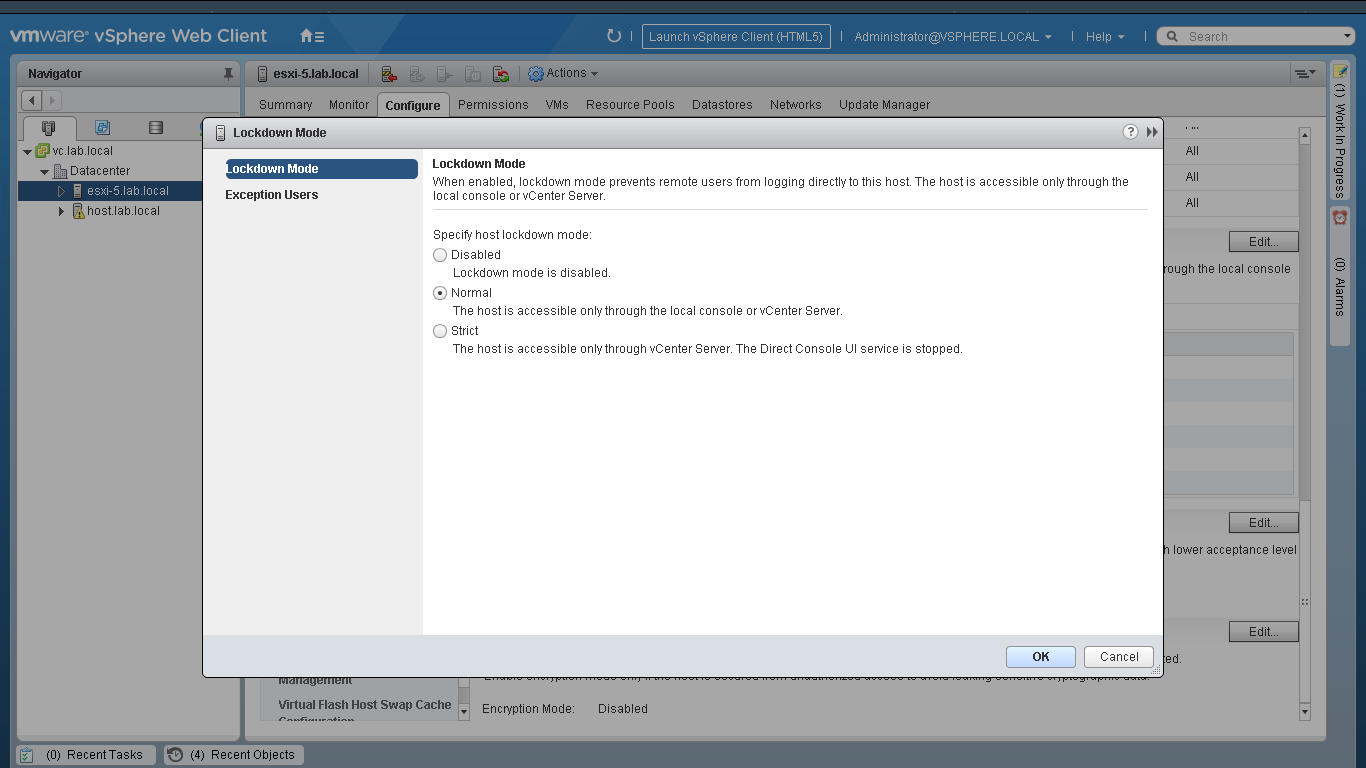
Task: Launch vSphere Client (HTML5)
Action: tap(735, 36)
